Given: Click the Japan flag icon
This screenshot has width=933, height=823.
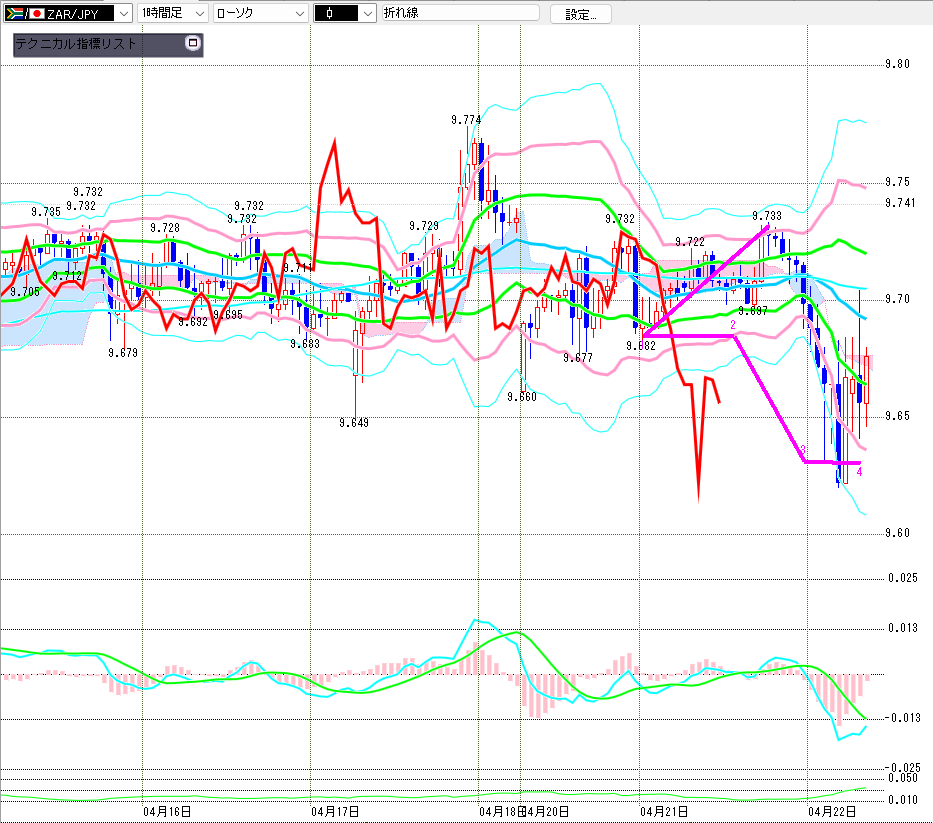Looking at the screenshot, I should (x=36, y=14).
